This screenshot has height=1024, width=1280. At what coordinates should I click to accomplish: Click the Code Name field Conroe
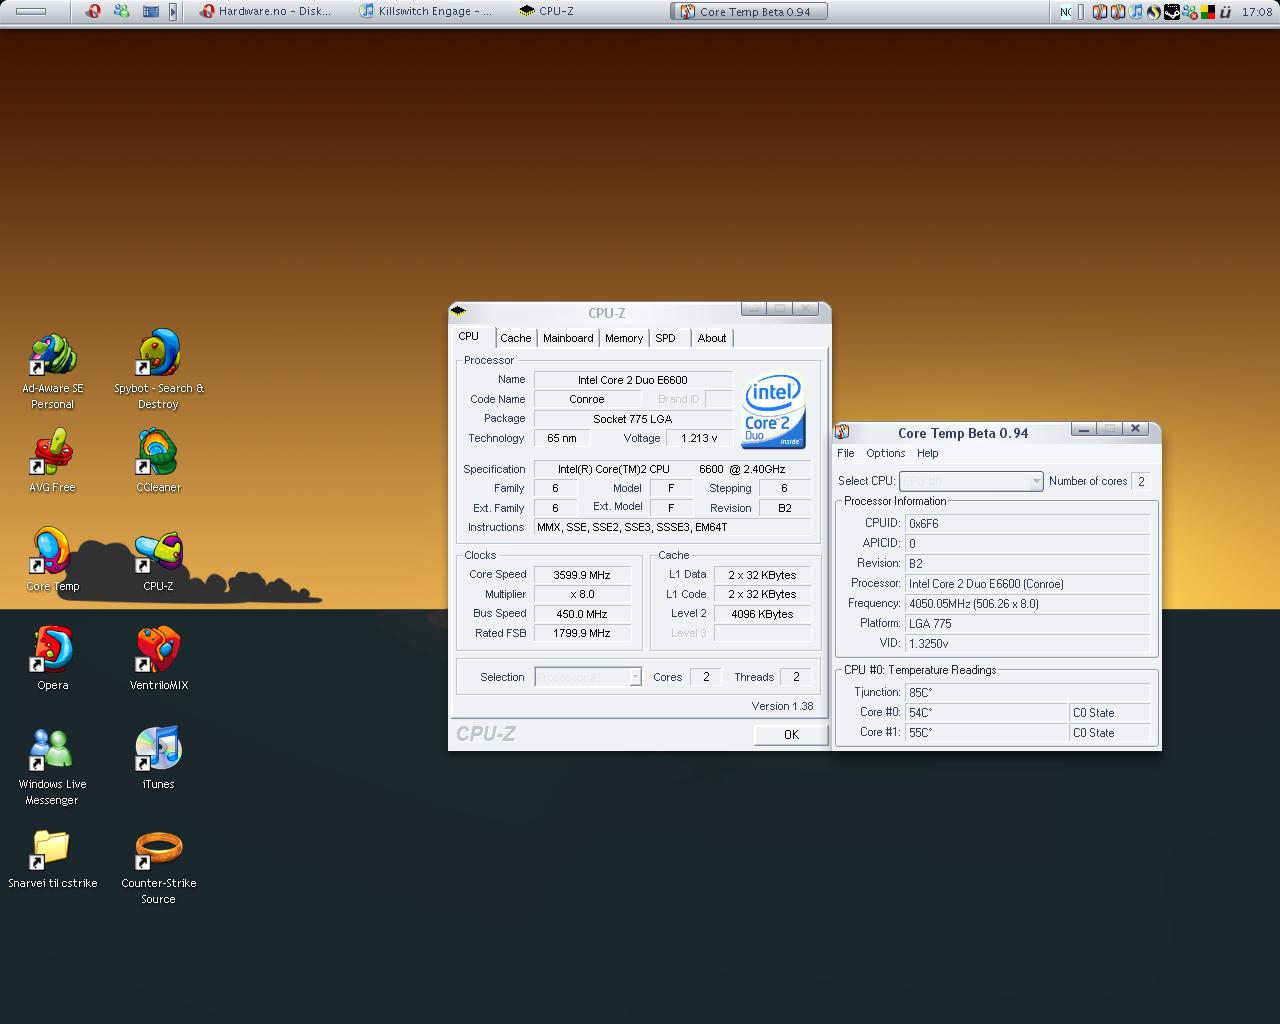(587, 399)
